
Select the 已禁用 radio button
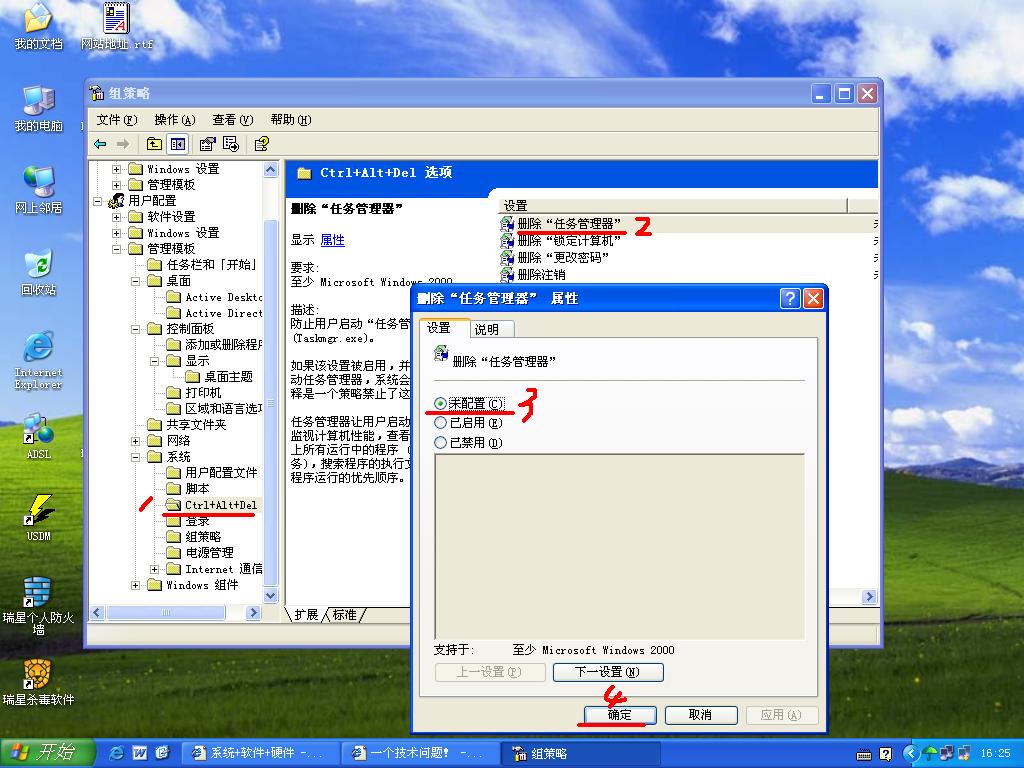point(440,443)
